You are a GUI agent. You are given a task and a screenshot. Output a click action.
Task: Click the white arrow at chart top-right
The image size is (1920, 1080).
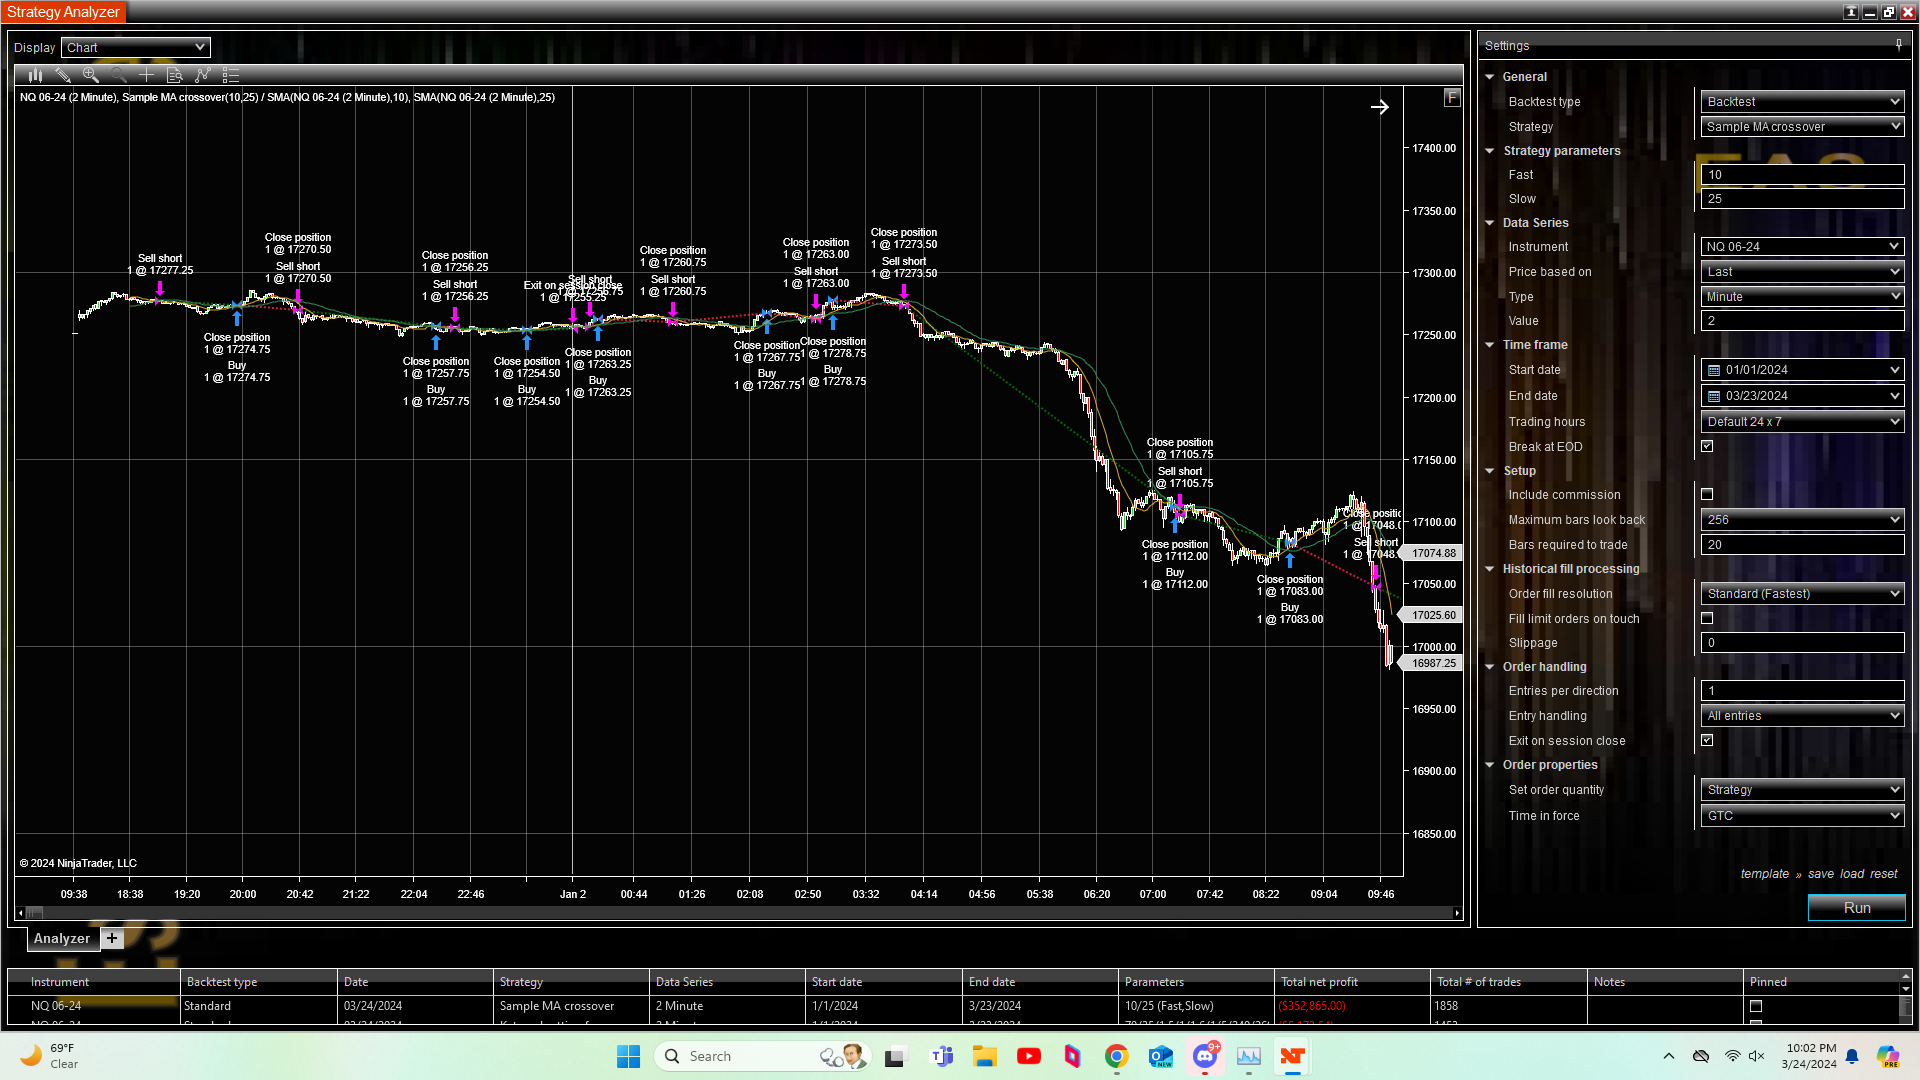pyautogui.click(x=1379, y=107)
